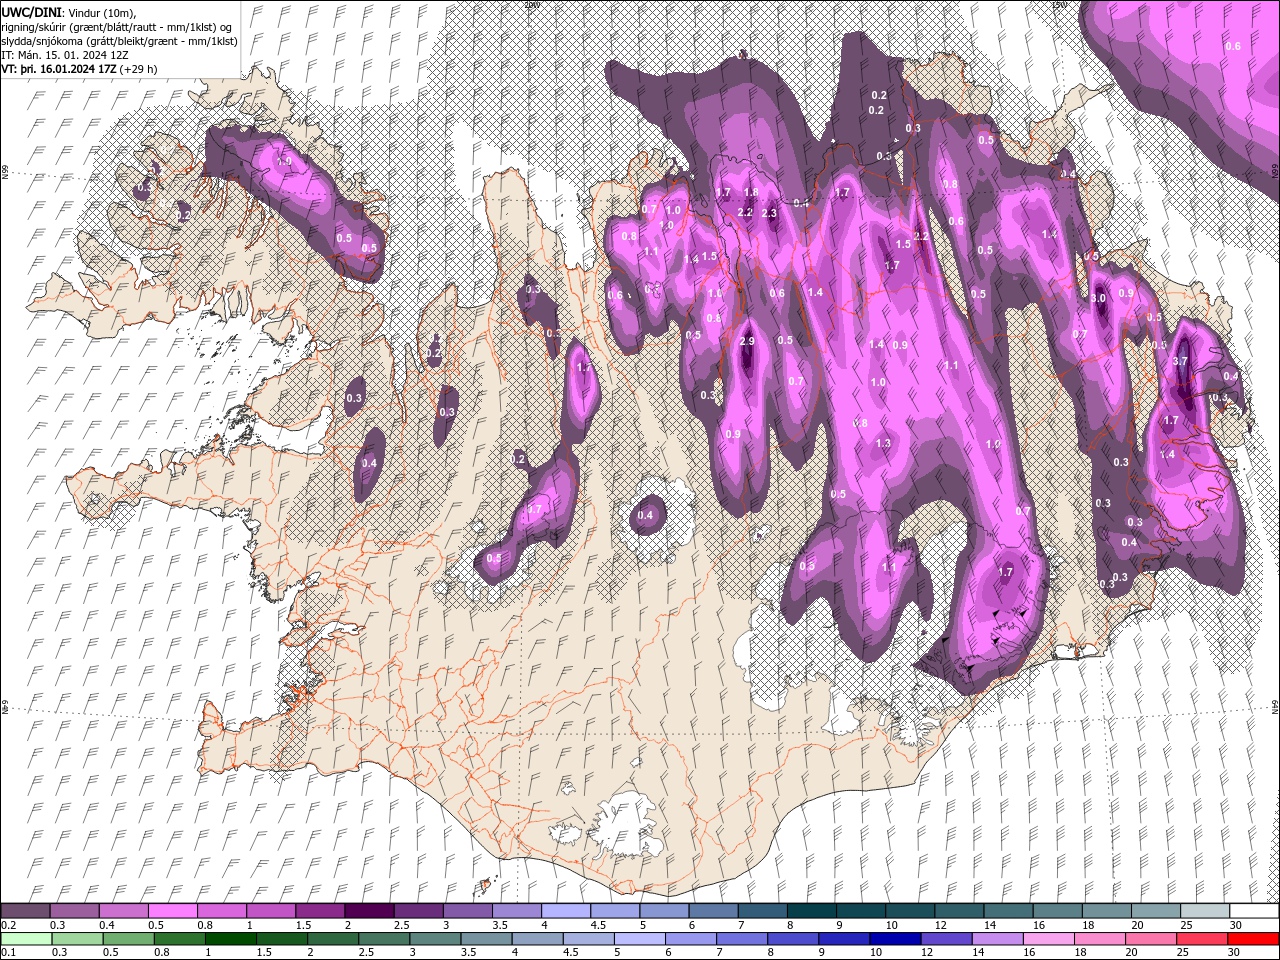Click the '0.1' label in the lower legend
This screenshot has height=960, width=1280.
[x=9, y=952]
